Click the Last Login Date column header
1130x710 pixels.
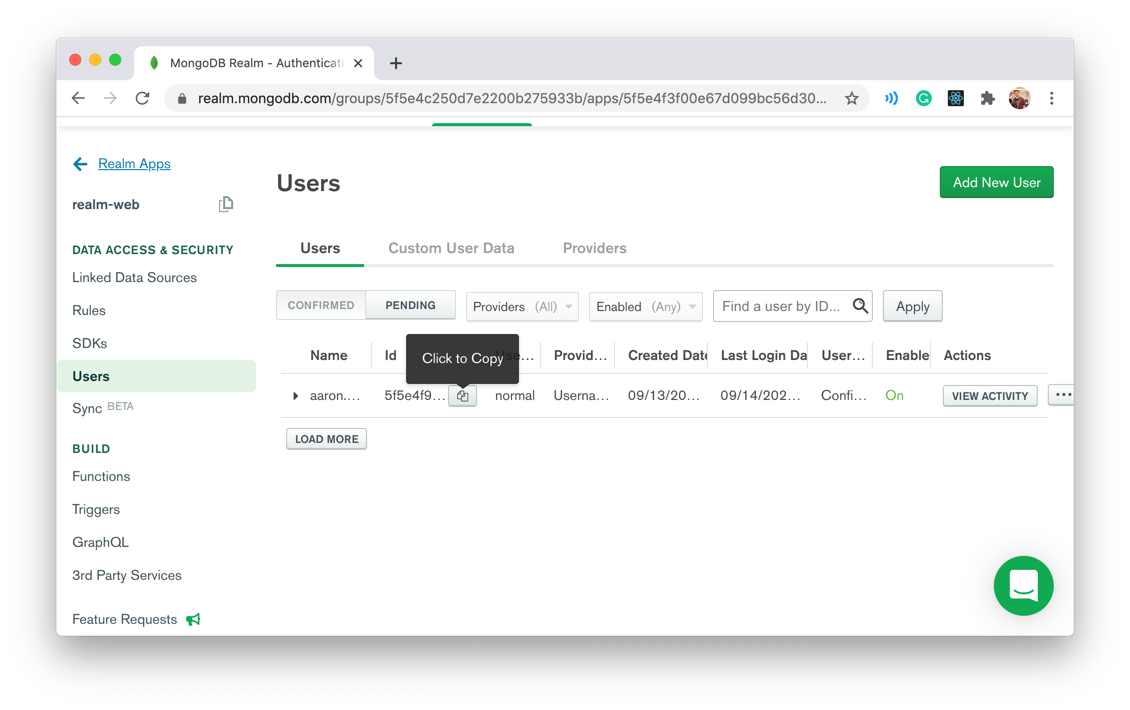(764, 355)
